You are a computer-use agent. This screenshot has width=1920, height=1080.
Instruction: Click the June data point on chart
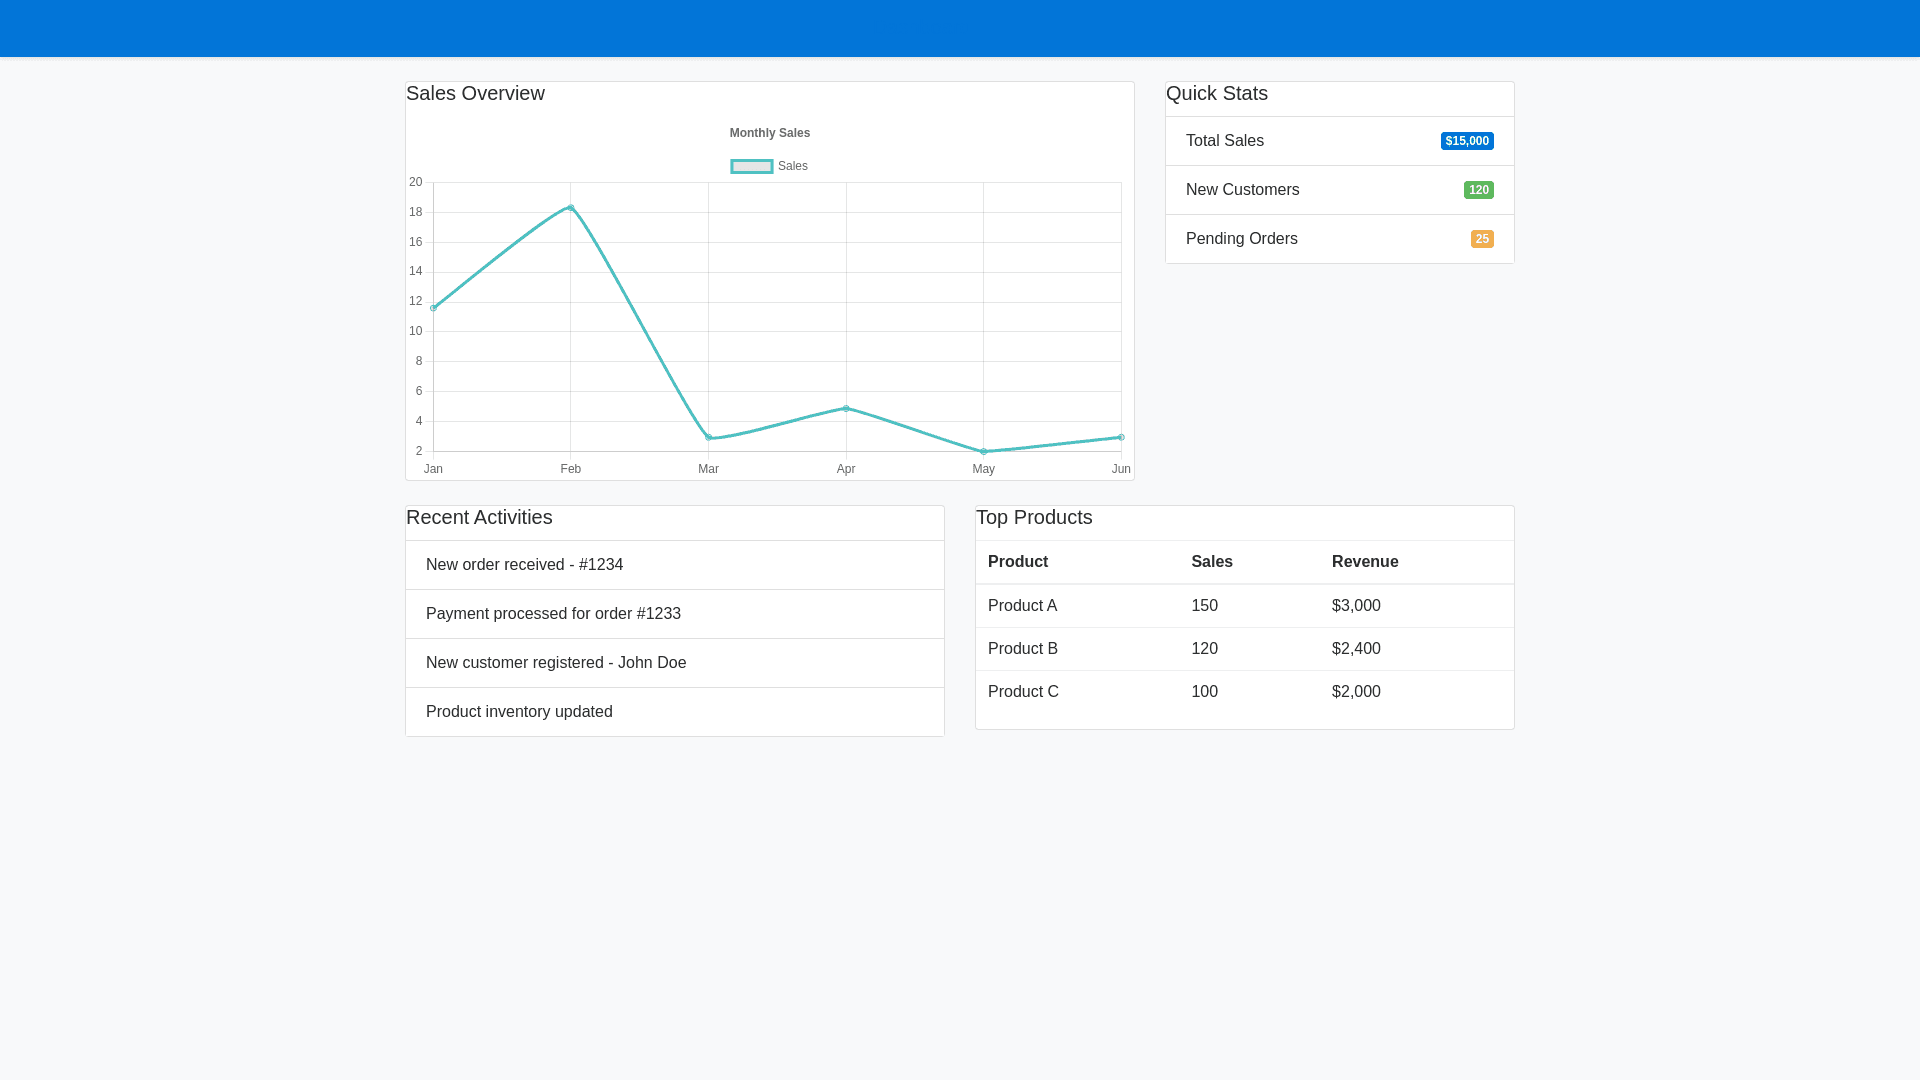1121,437
